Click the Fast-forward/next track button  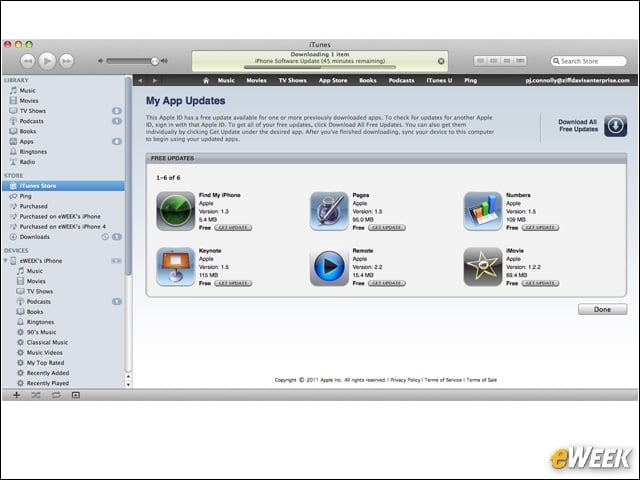67,61
